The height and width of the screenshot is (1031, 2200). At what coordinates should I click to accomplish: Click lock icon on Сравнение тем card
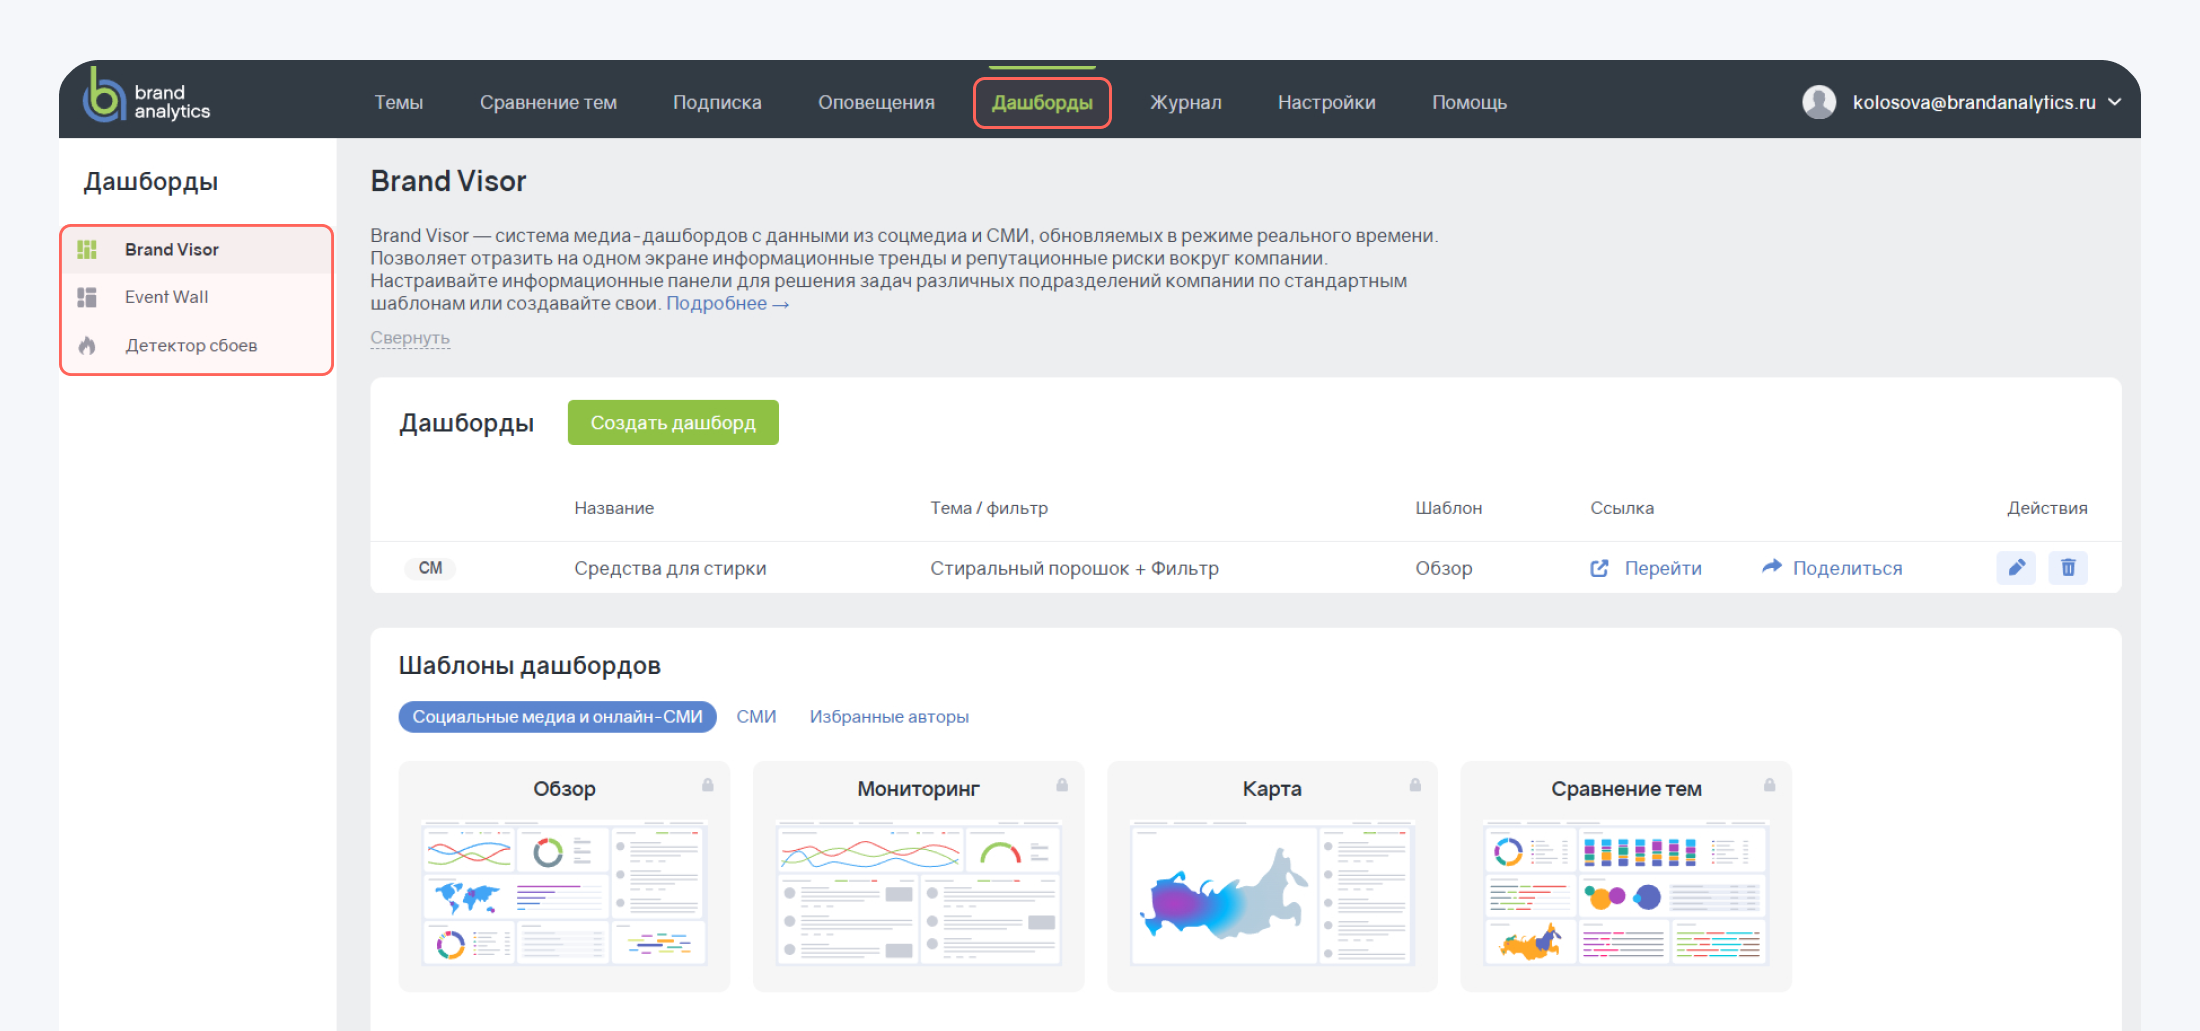pyautogui.click(x=1769, y=785)
